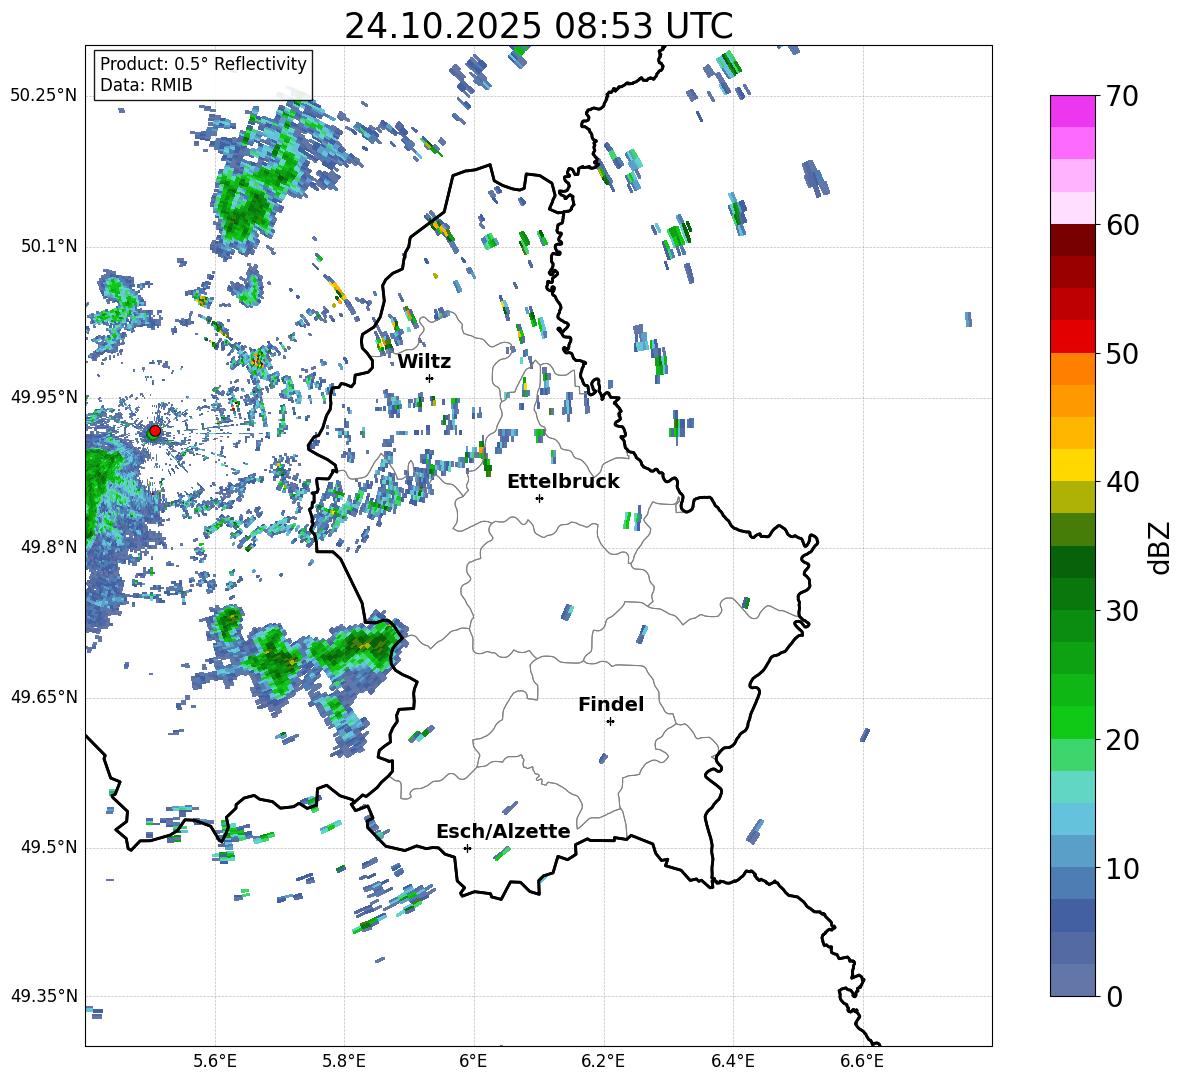Click the Wiltz city label
Image resolution: width=1184 pixels, height=1081 pixels.
[x=424, y=361]
